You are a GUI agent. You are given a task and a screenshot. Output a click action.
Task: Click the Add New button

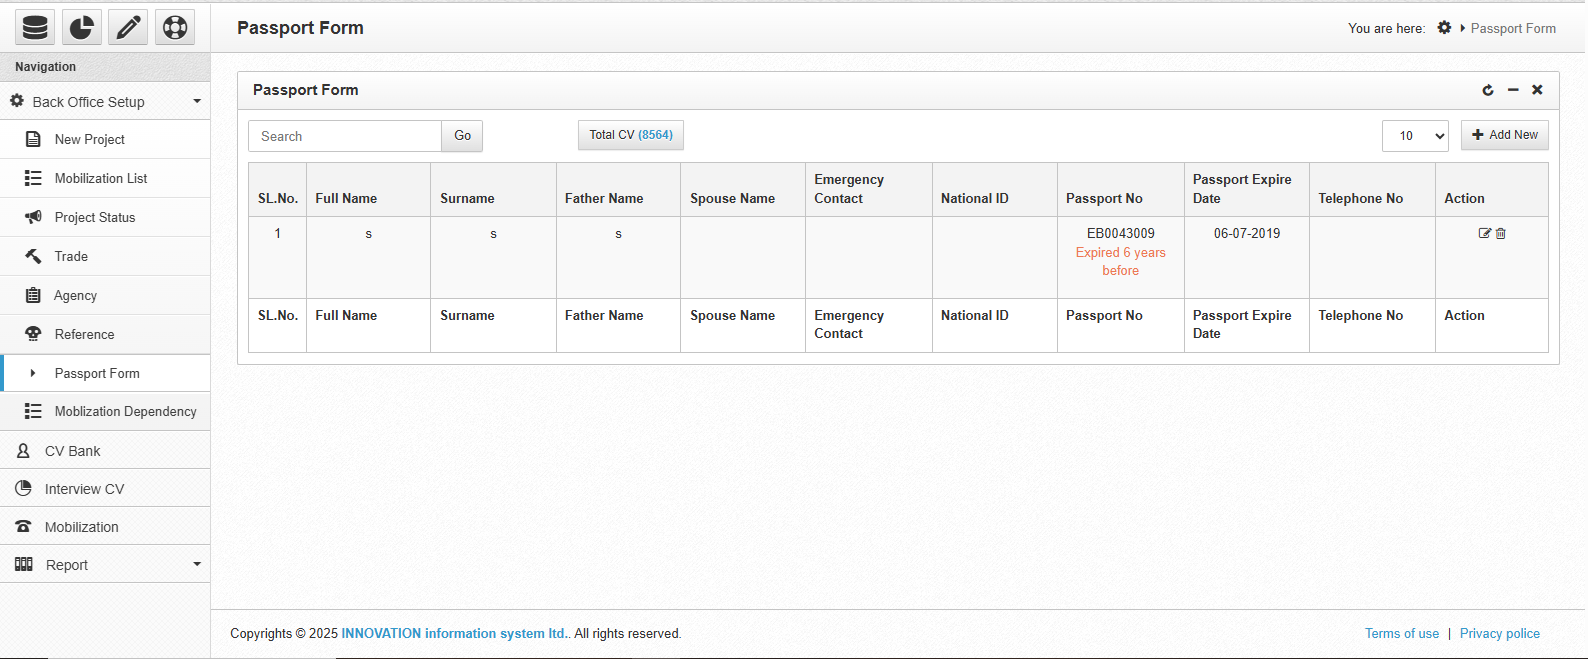point(1504,135)
